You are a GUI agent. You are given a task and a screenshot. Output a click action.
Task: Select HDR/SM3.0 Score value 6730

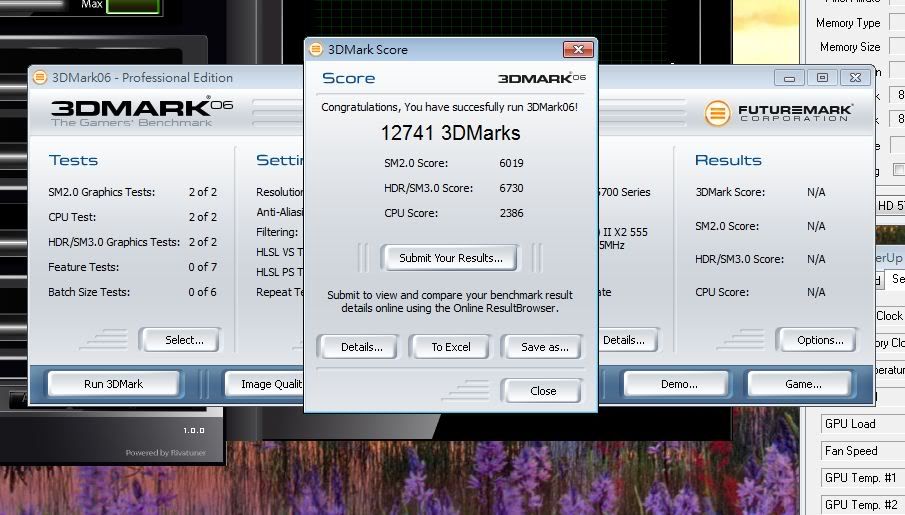(511, 188)
